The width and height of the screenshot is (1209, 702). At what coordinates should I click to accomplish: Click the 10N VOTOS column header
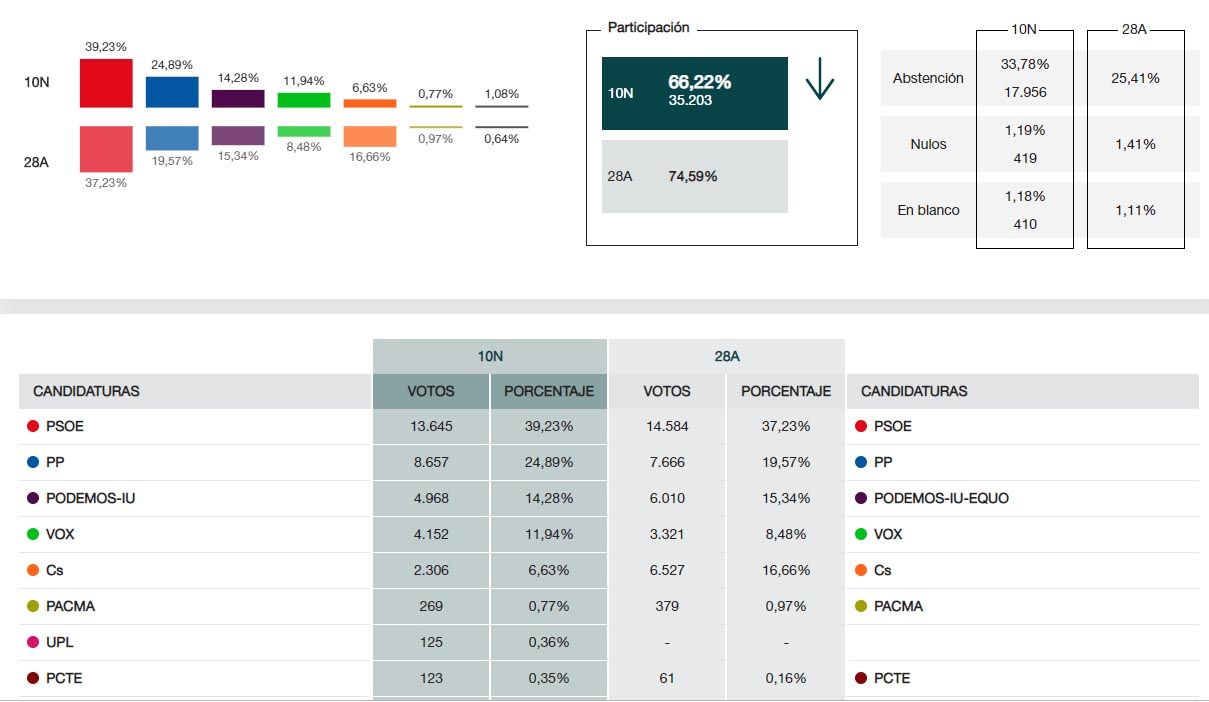coord(431,391)
